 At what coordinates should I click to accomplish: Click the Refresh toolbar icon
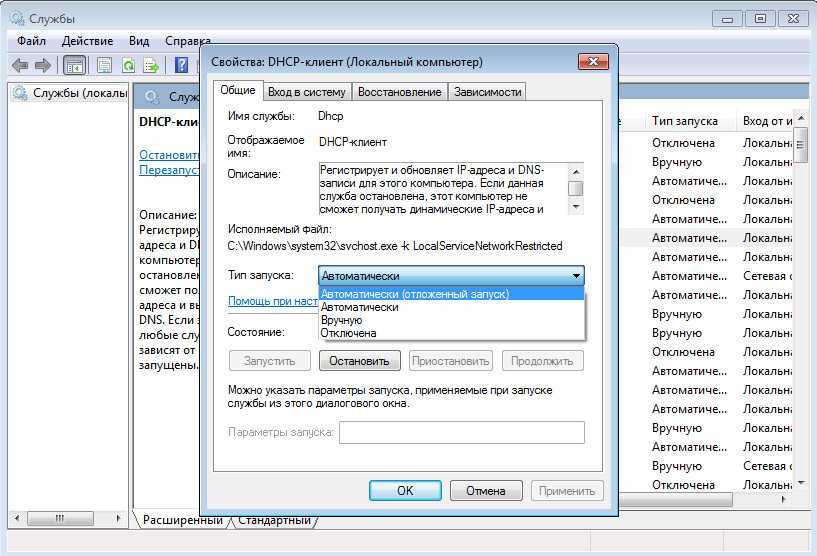128,65
